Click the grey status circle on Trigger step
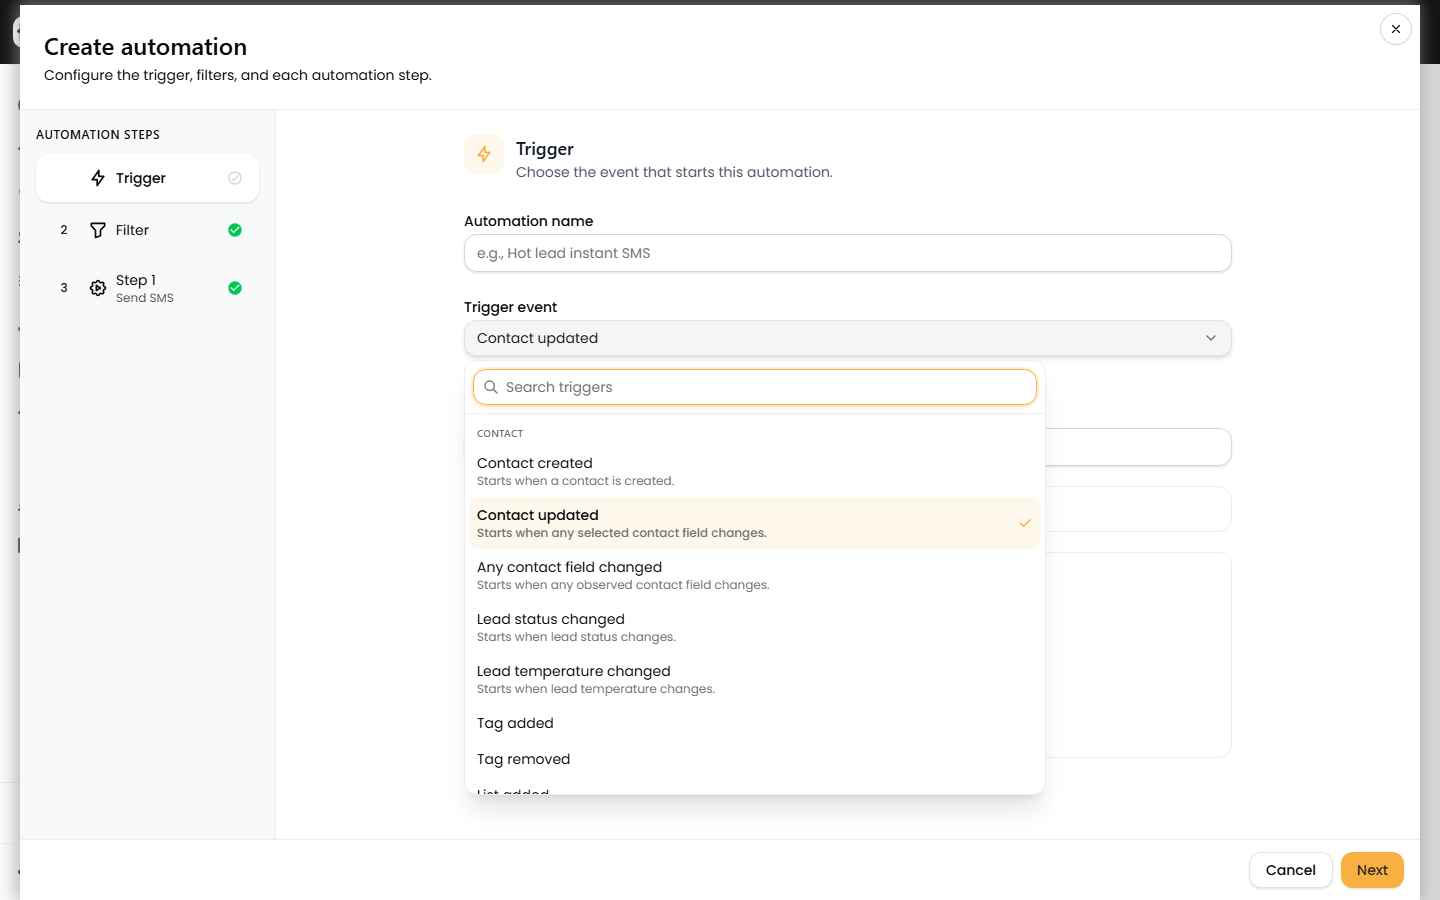Screen dimensions: 1440x900 [235, 178]
